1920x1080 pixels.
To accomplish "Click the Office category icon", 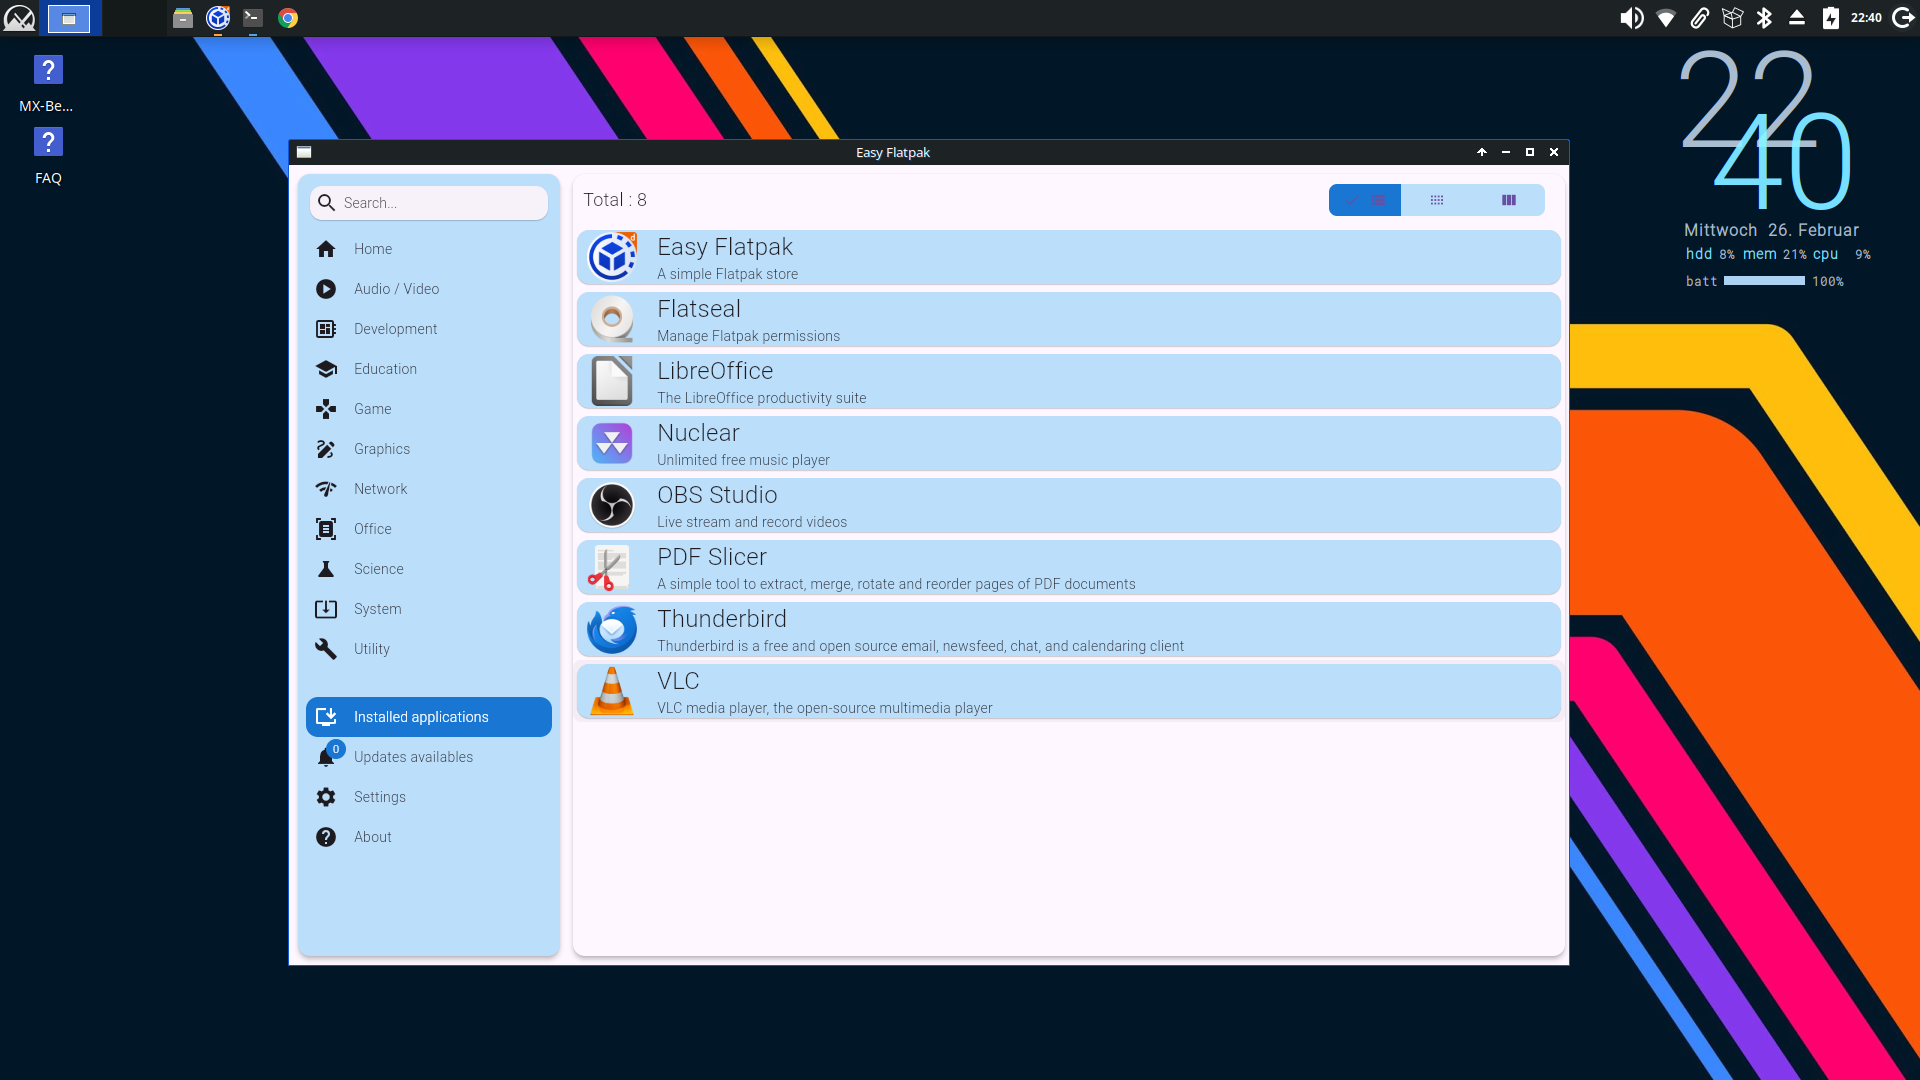I will point(326,529).
